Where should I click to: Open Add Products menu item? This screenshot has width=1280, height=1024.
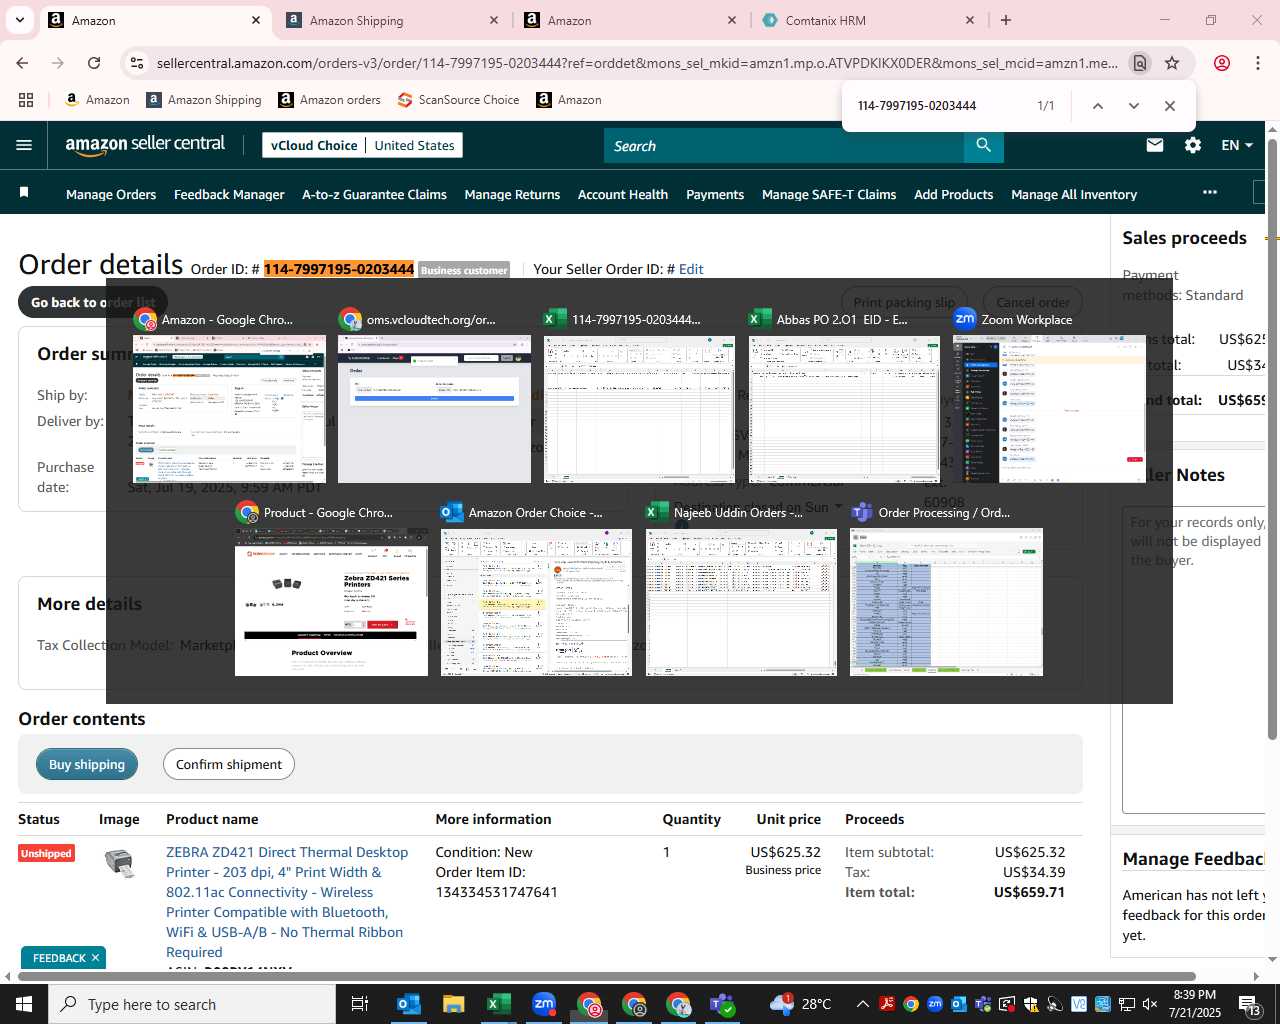pos(953,194)
